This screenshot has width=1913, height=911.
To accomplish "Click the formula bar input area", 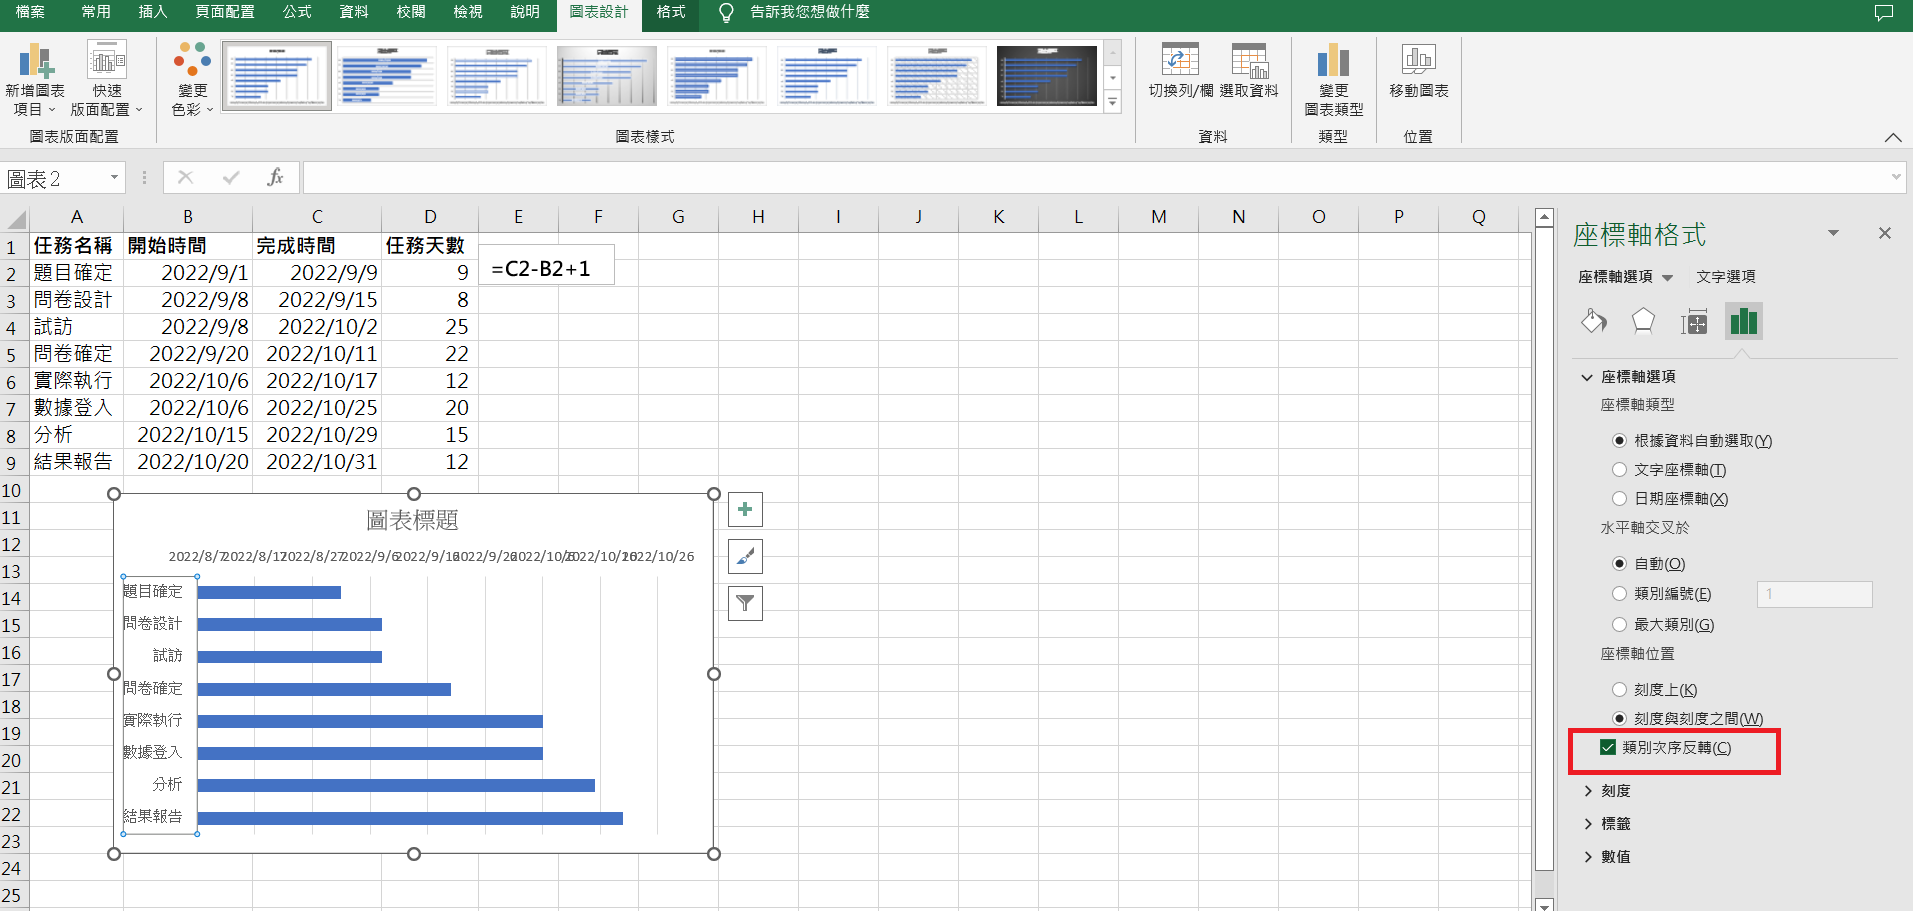I will tap(1095, 178).
